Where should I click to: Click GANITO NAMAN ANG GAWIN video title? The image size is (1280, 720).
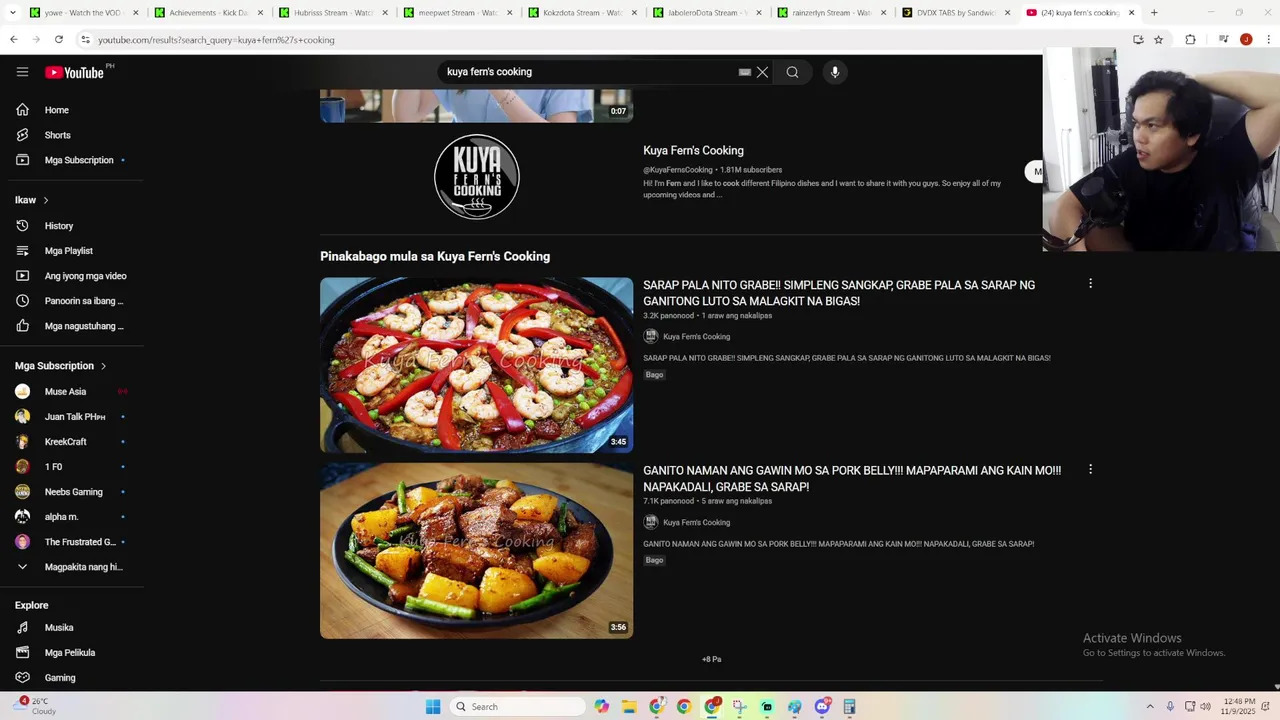852,479
